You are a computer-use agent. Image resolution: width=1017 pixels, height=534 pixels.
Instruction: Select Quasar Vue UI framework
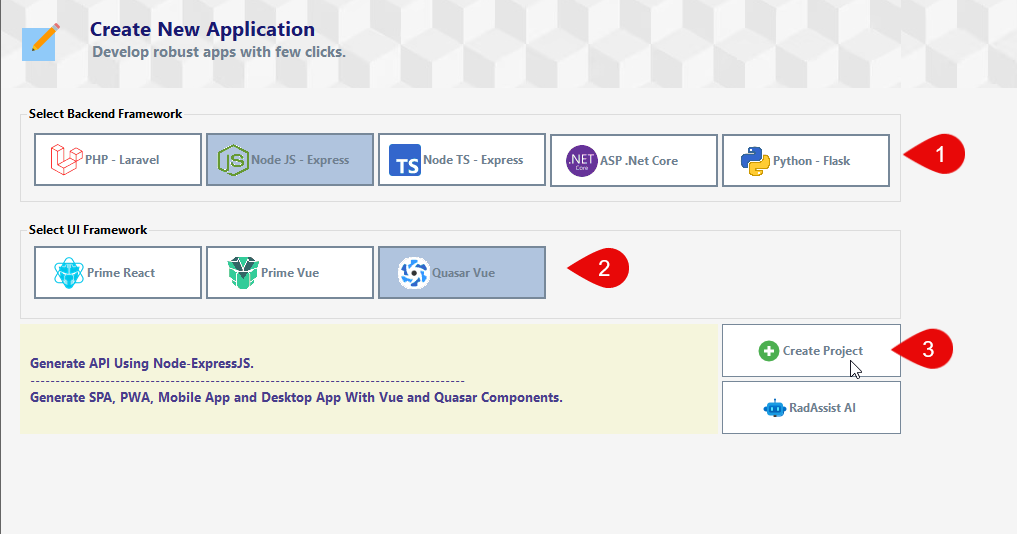(462, 273)
